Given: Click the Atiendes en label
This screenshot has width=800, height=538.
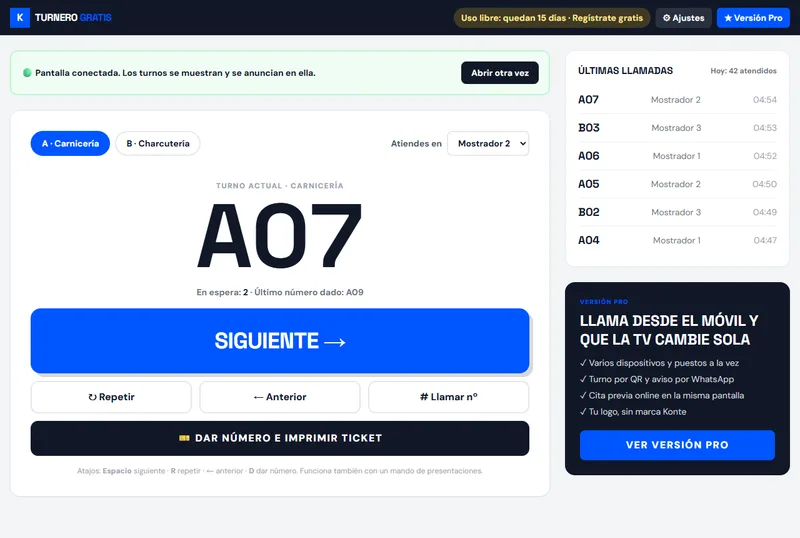Looking at the screenshot, I should [416, 143].
